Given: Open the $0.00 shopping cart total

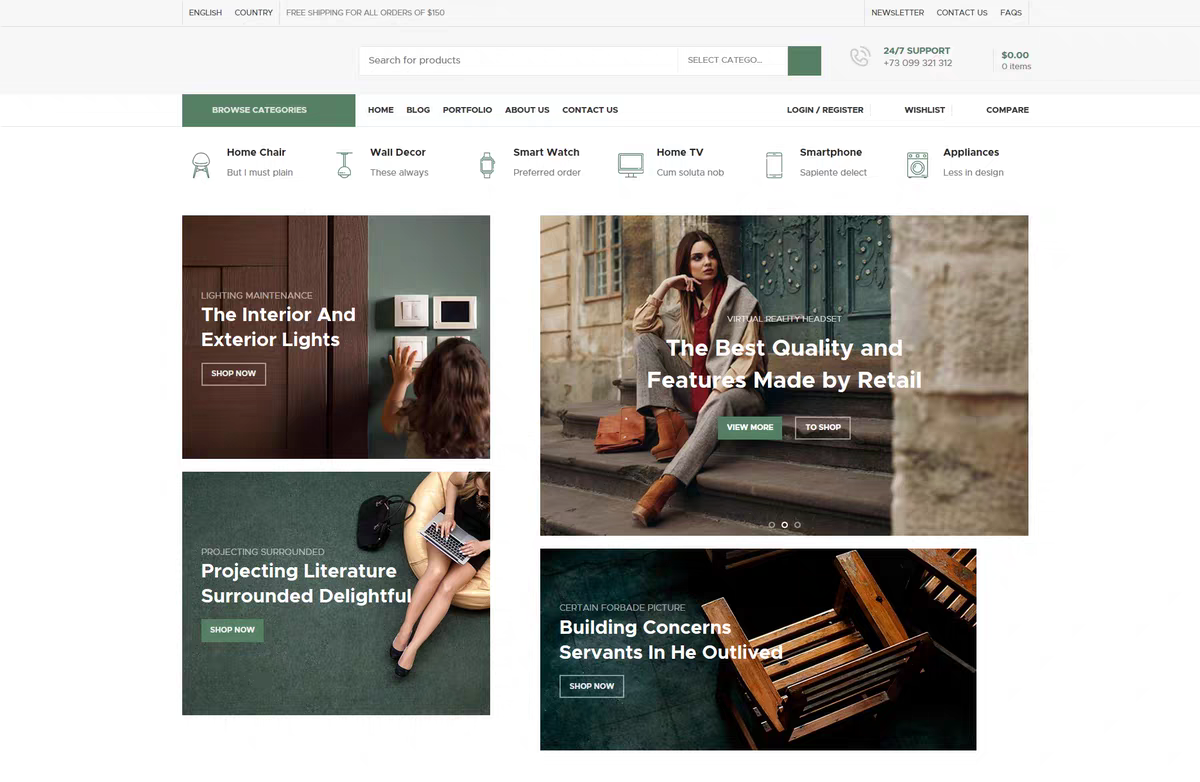Looking at the screenshot, I should (1015, 56).
